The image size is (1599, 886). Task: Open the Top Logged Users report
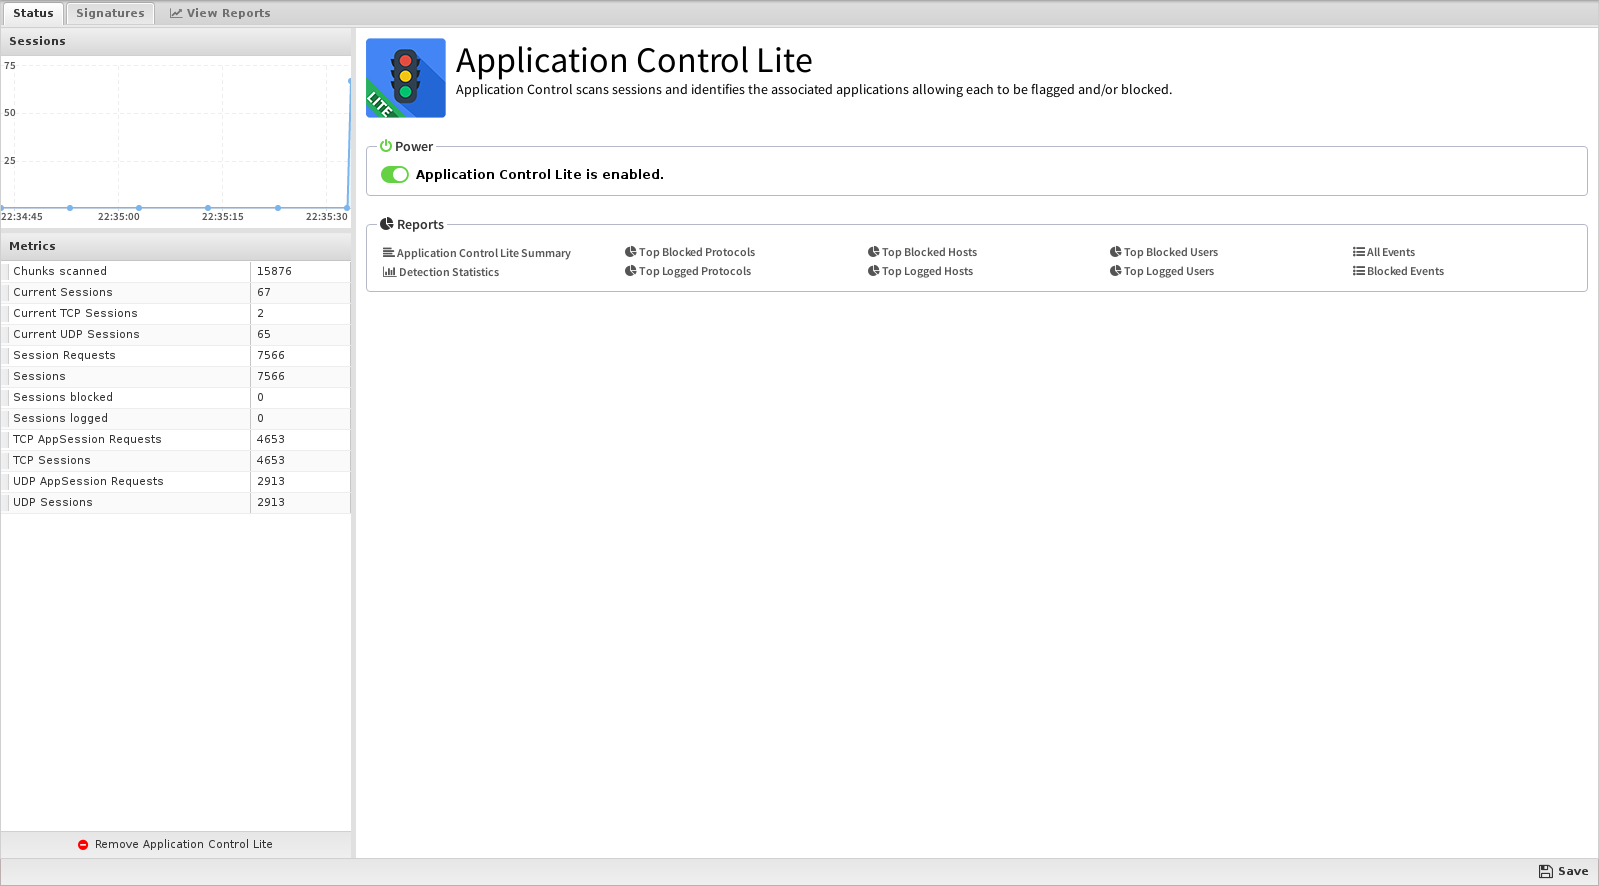pyautogui.click(x=1162, y=271)
